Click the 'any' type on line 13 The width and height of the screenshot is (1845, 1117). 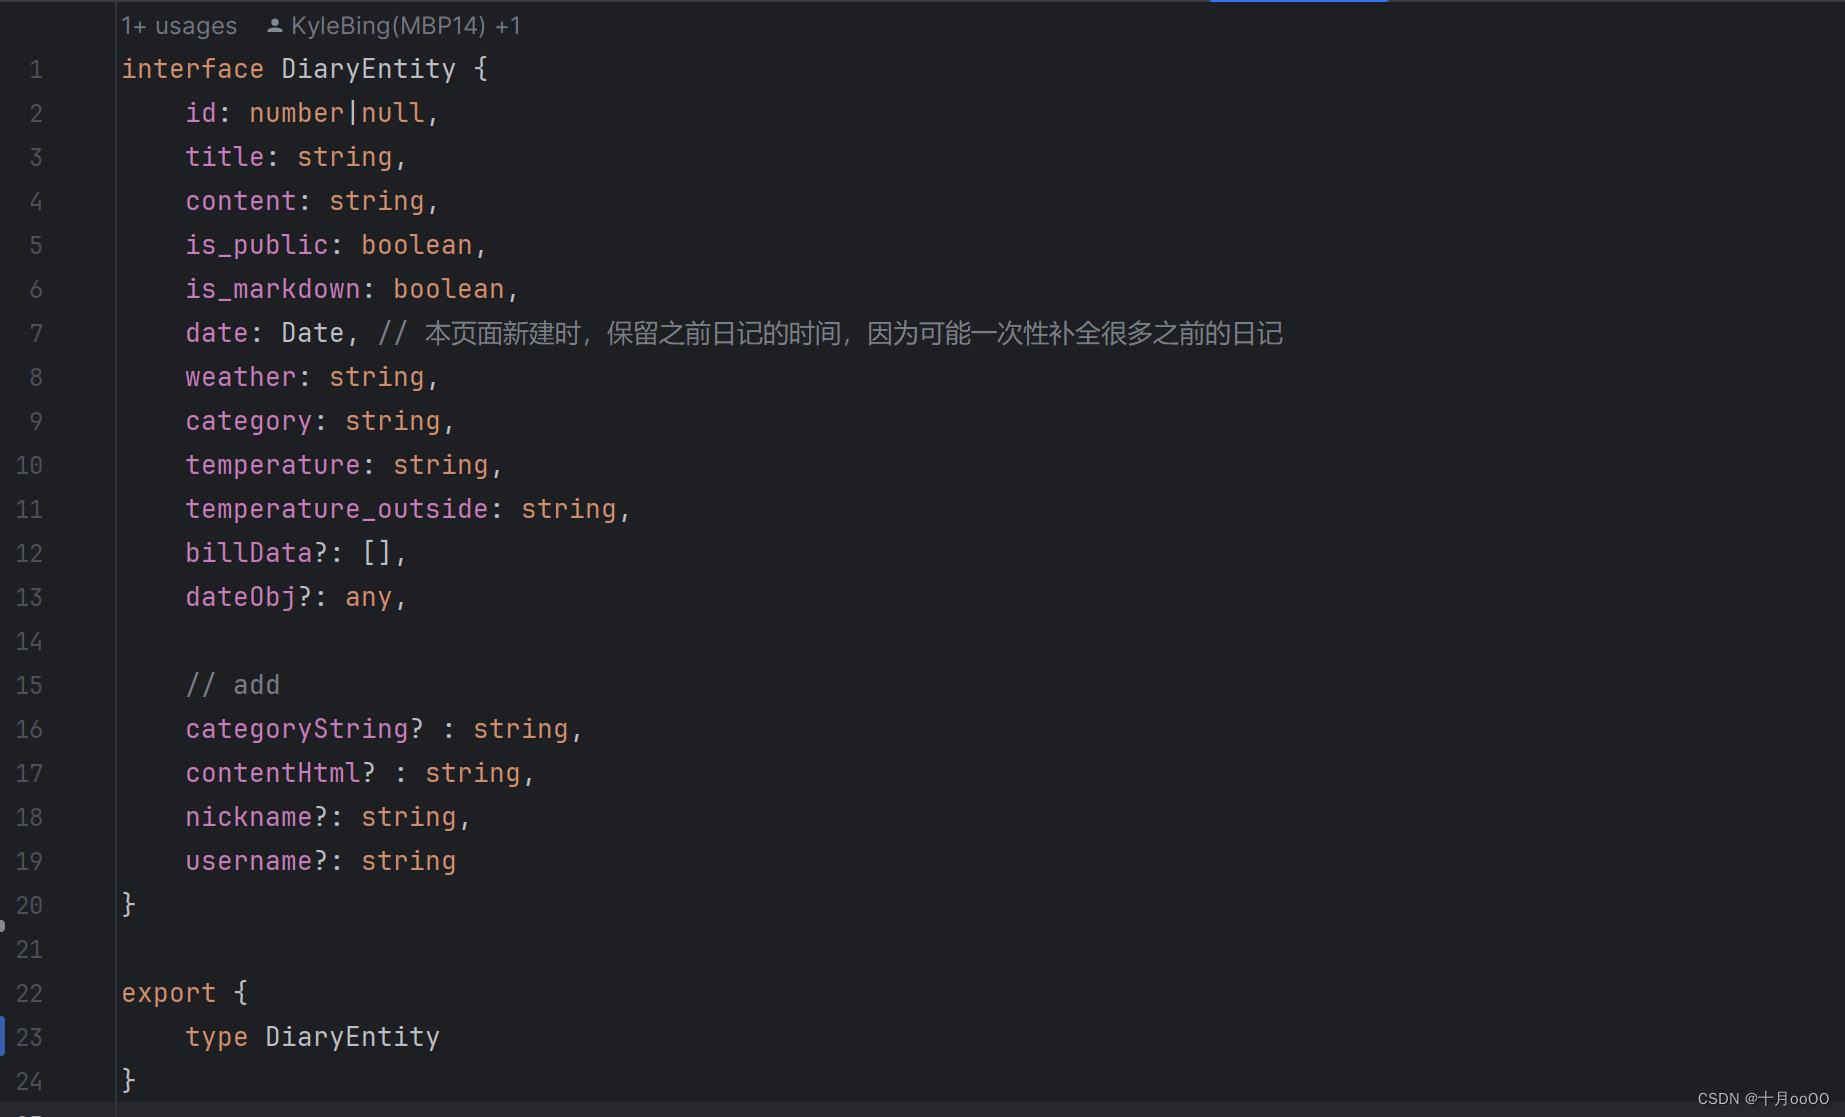pyautogui.click(x=369, y=597)
